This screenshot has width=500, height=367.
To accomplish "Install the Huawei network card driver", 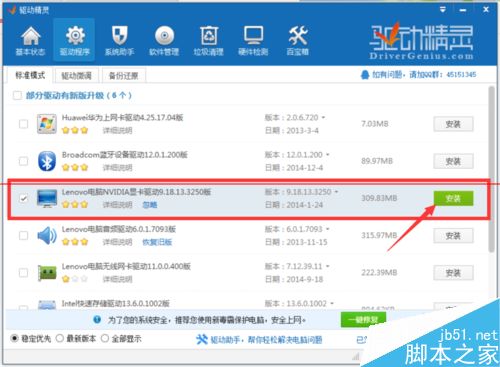I will 453,124.
